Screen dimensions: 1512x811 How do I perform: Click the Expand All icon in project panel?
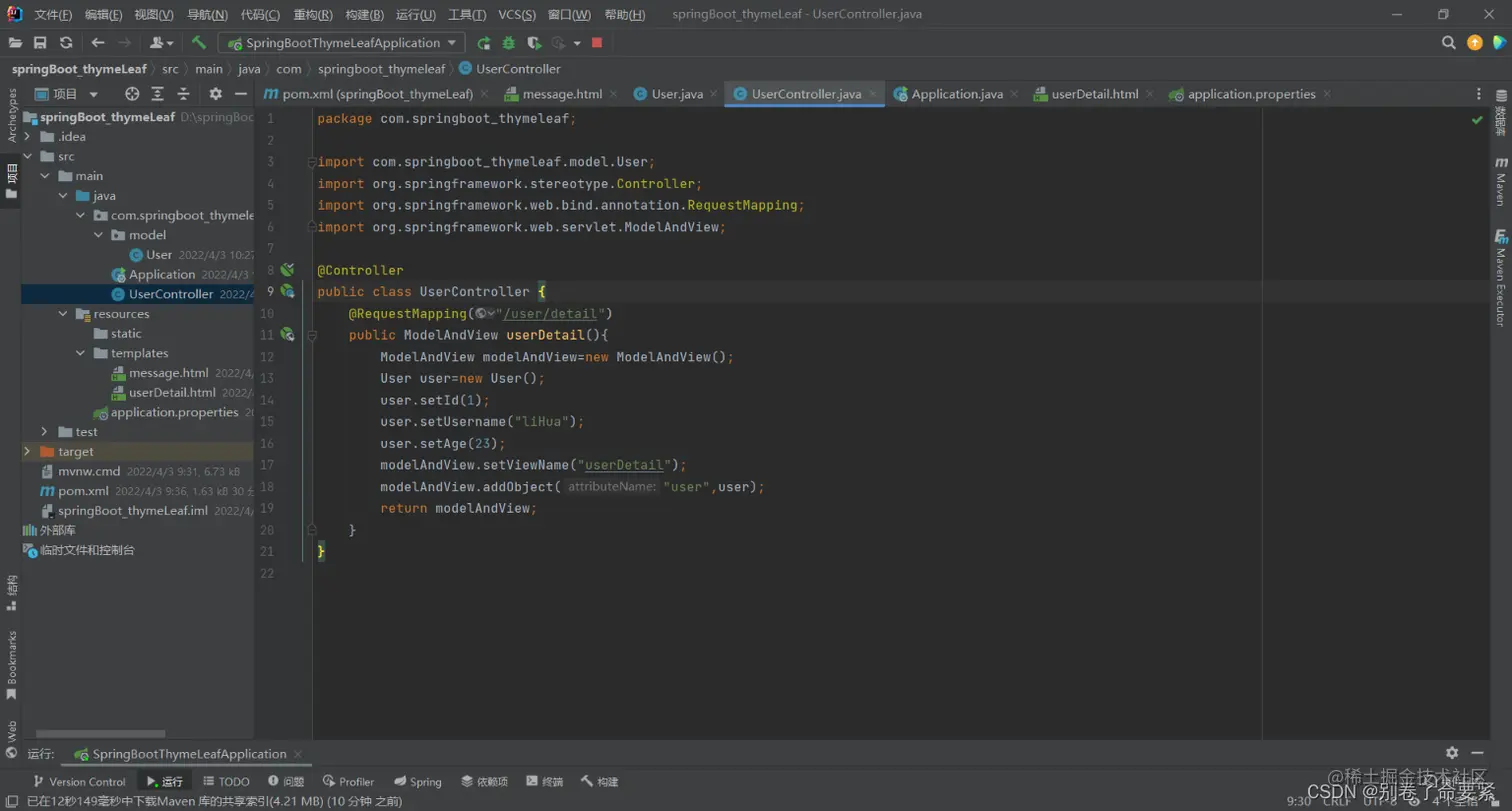click(x=158, y=94)
